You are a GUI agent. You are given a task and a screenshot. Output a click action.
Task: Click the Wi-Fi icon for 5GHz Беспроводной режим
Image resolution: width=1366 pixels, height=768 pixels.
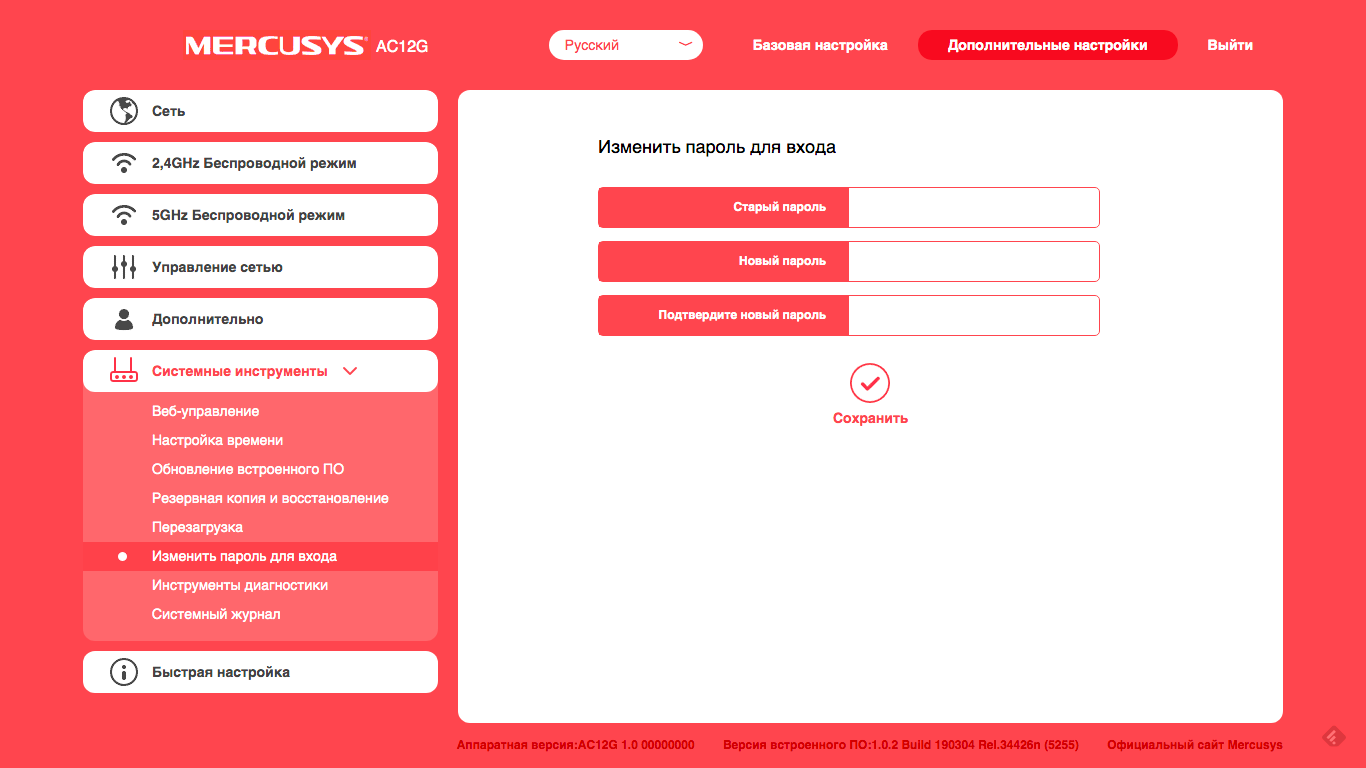123,215
